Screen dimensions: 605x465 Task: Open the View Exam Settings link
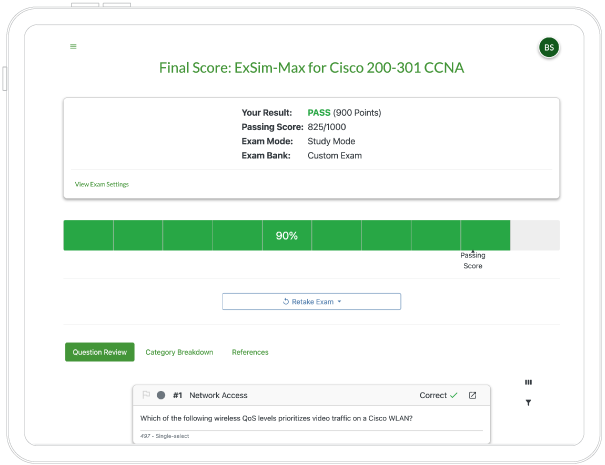[102, 184]
